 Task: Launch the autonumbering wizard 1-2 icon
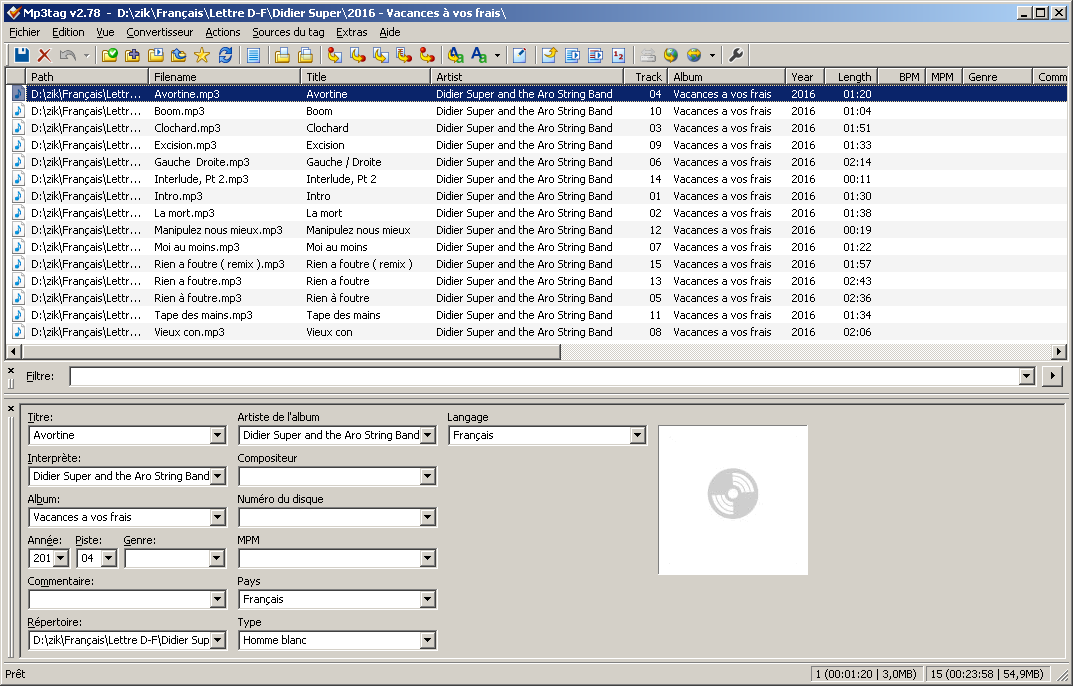(619, 55)
